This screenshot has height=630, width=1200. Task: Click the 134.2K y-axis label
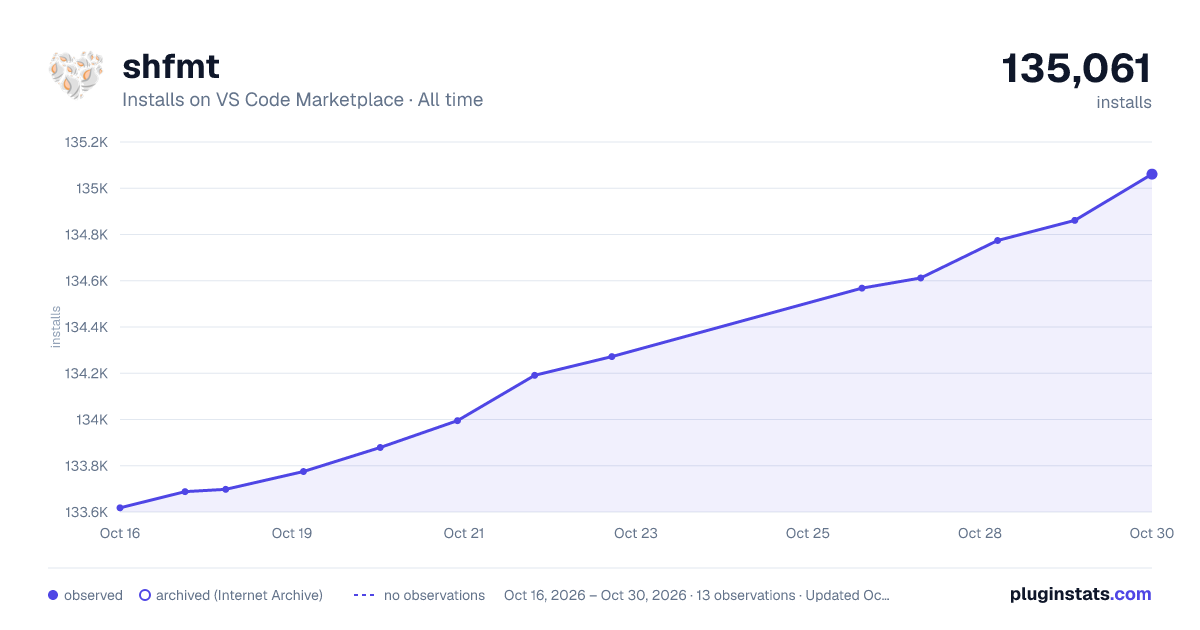point(86,373)
